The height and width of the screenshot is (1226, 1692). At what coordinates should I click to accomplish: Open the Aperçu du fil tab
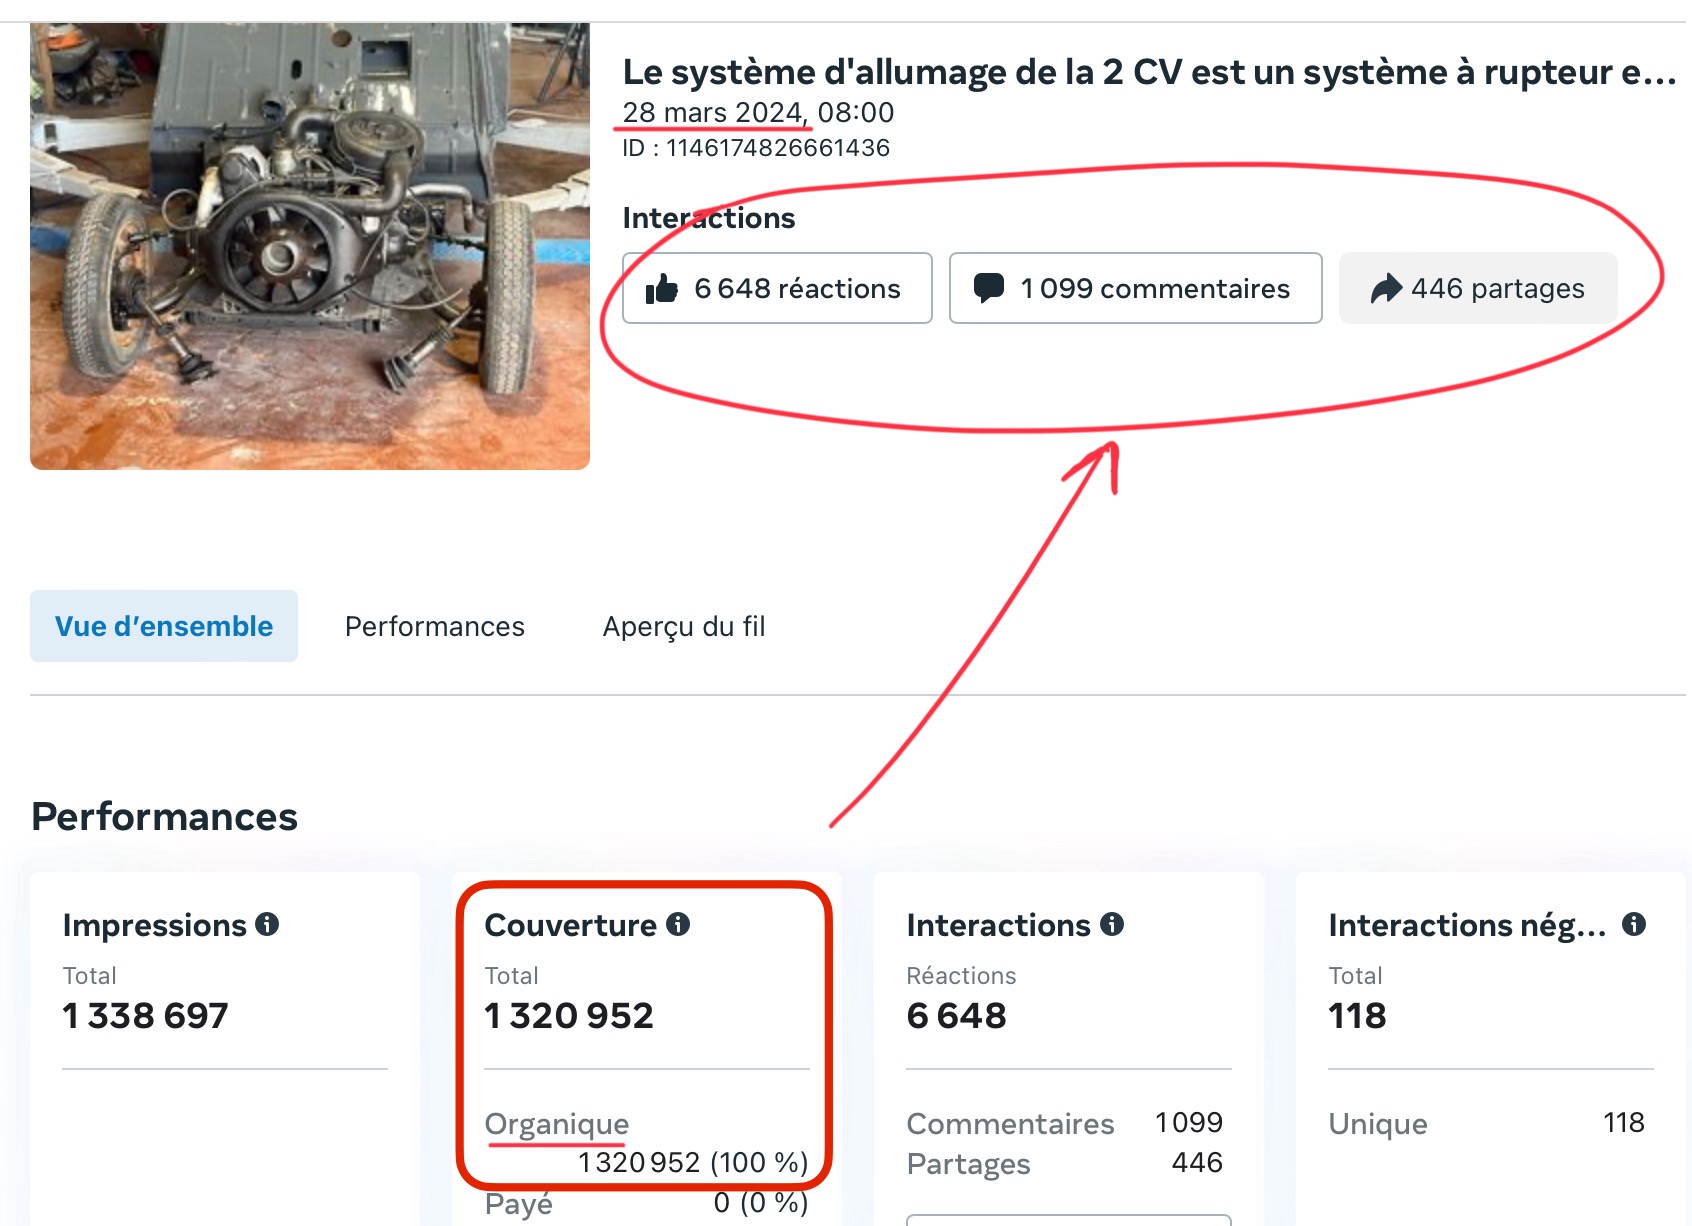pyautogui.click(x=684, y=626)
